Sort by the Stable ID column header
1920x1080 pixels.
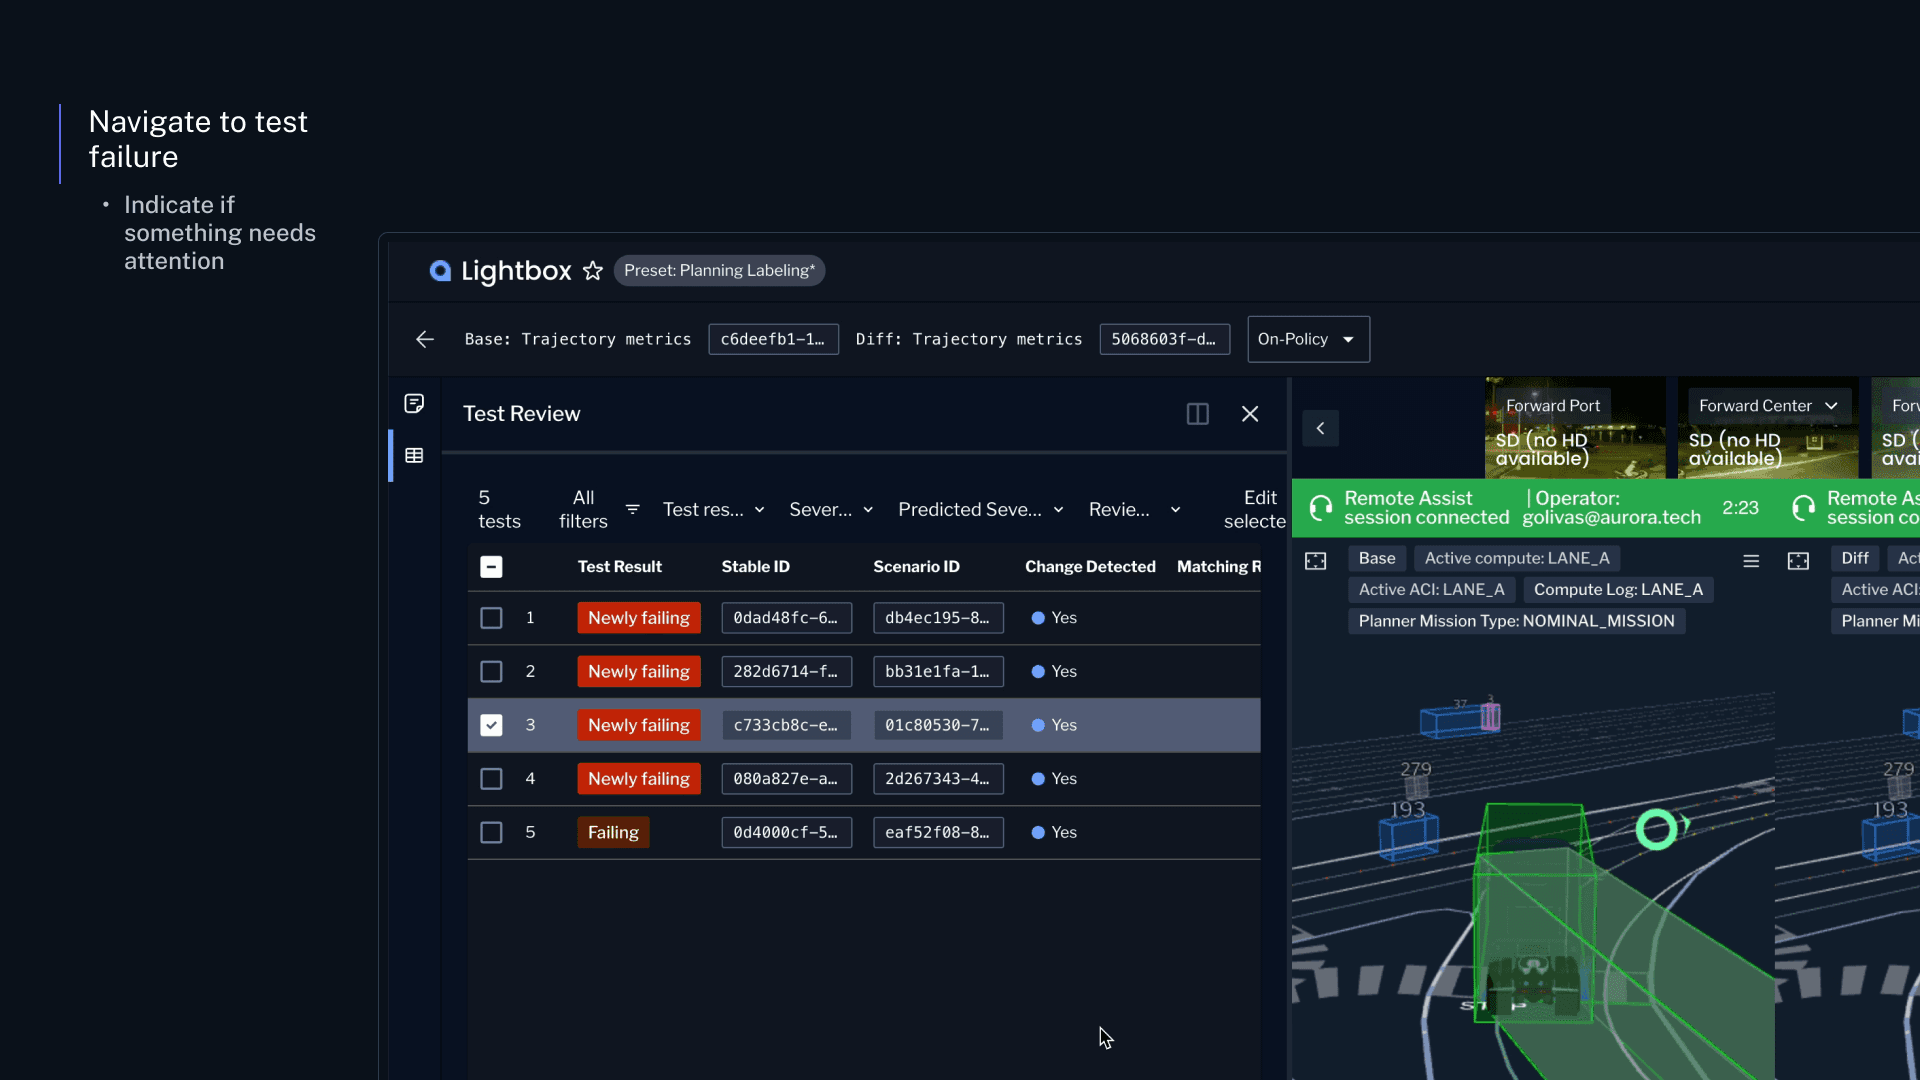coord(756,567)
